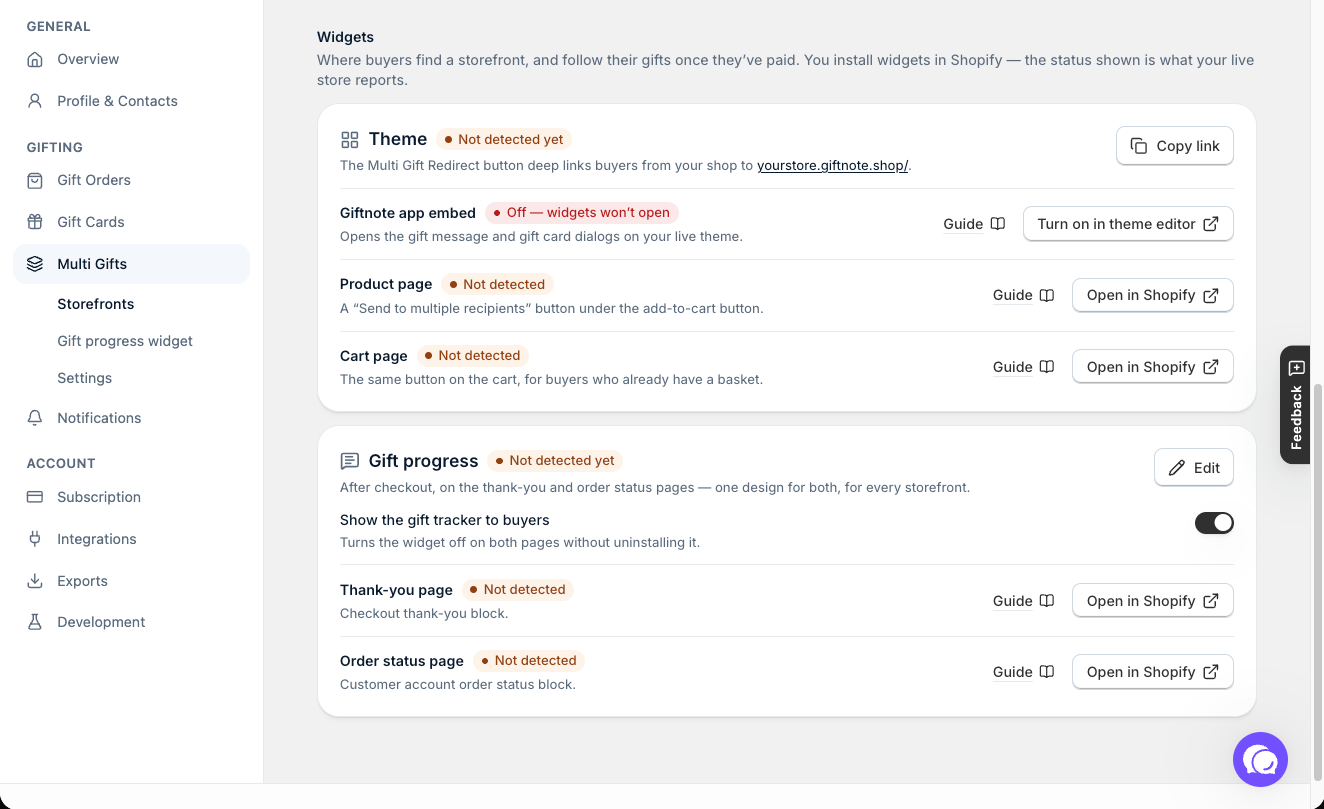
Task: Click the Gift Cards gift box icon
Action: 35,222
